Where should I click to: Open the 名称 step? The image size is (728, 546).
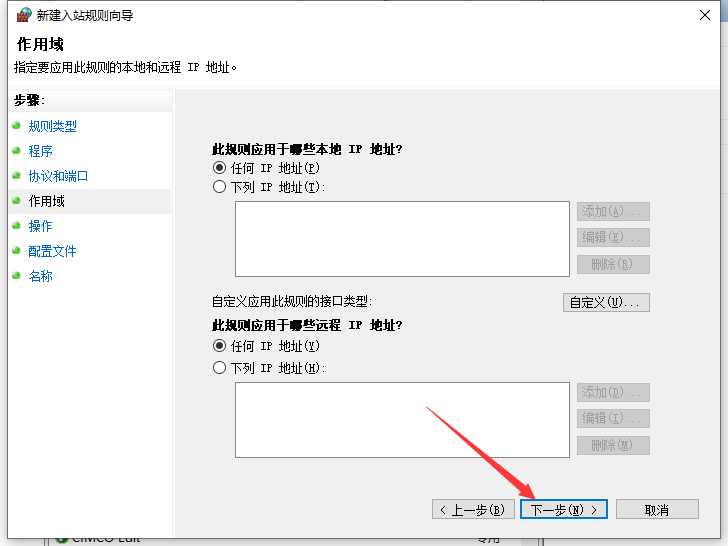click(x=41, y=276)
